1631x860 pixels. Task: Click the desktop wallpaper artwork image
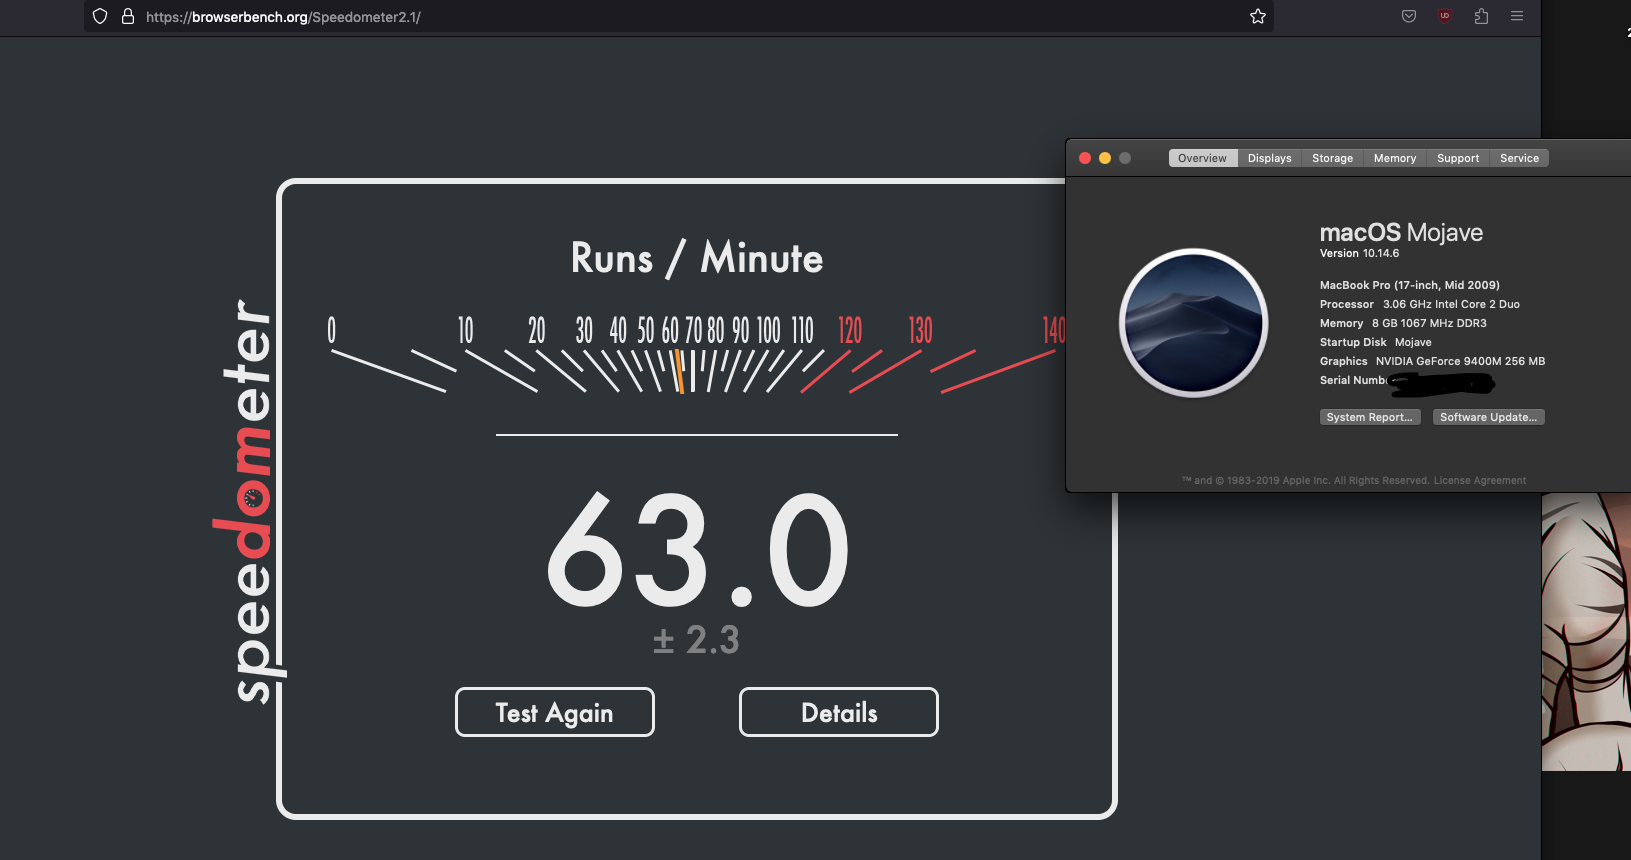click(x=1586, y=632)
